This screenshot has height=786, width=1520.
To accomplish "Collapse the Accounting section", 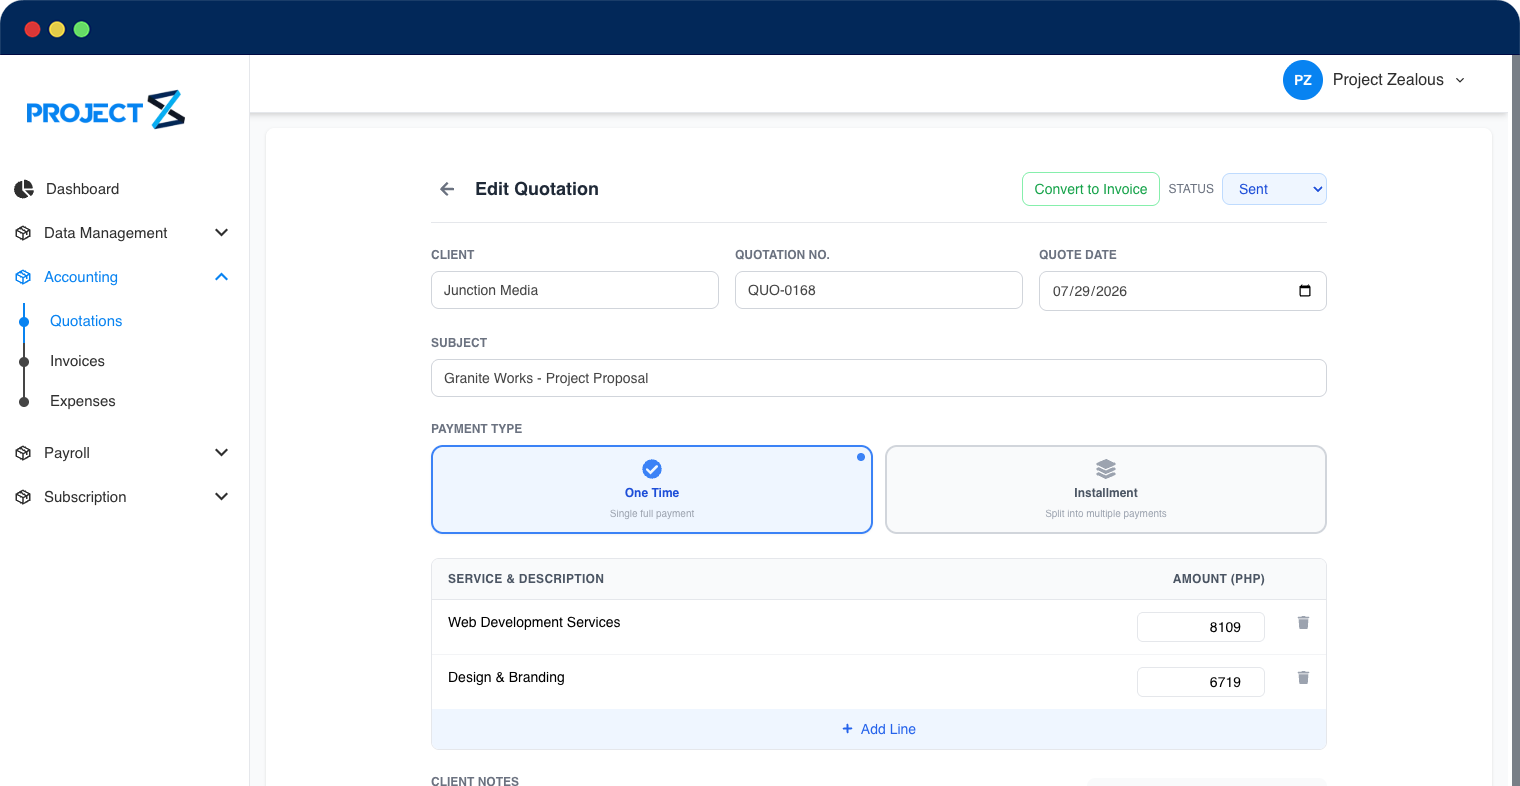I will point(222,277).
